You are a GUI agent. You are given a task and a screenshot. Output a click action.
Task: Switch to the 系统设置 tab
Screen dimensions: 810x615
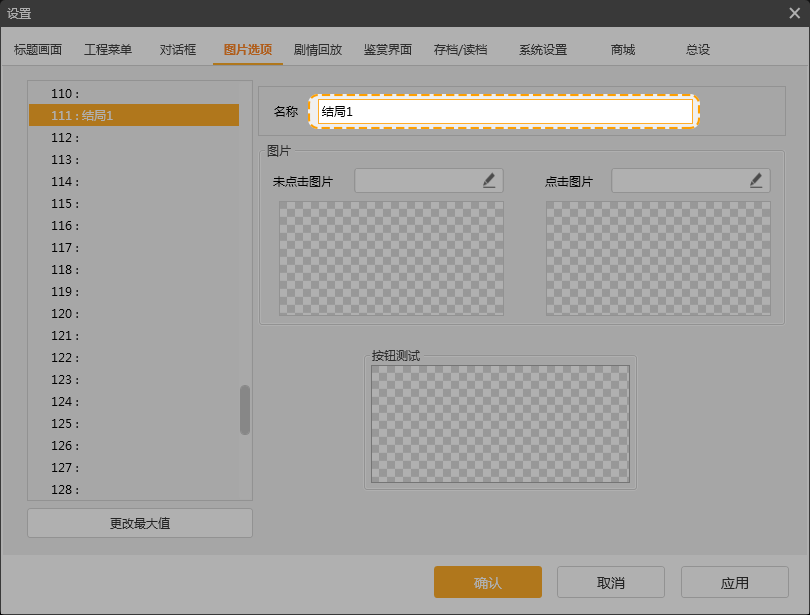541,48
